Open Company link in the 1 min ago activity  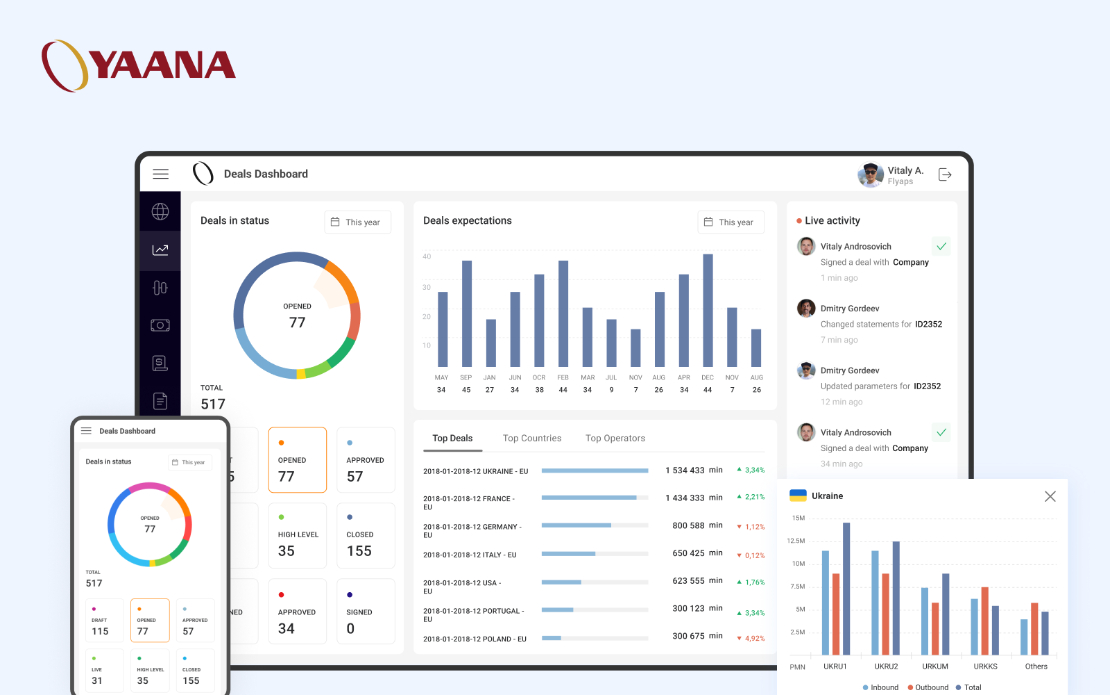910,263
